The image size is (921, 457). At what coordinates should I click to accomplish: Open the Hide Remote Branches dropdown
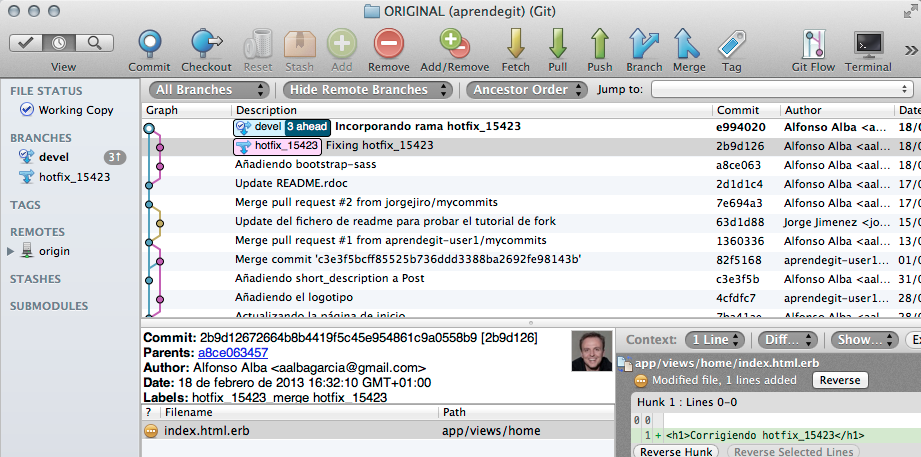coord(370,89)
